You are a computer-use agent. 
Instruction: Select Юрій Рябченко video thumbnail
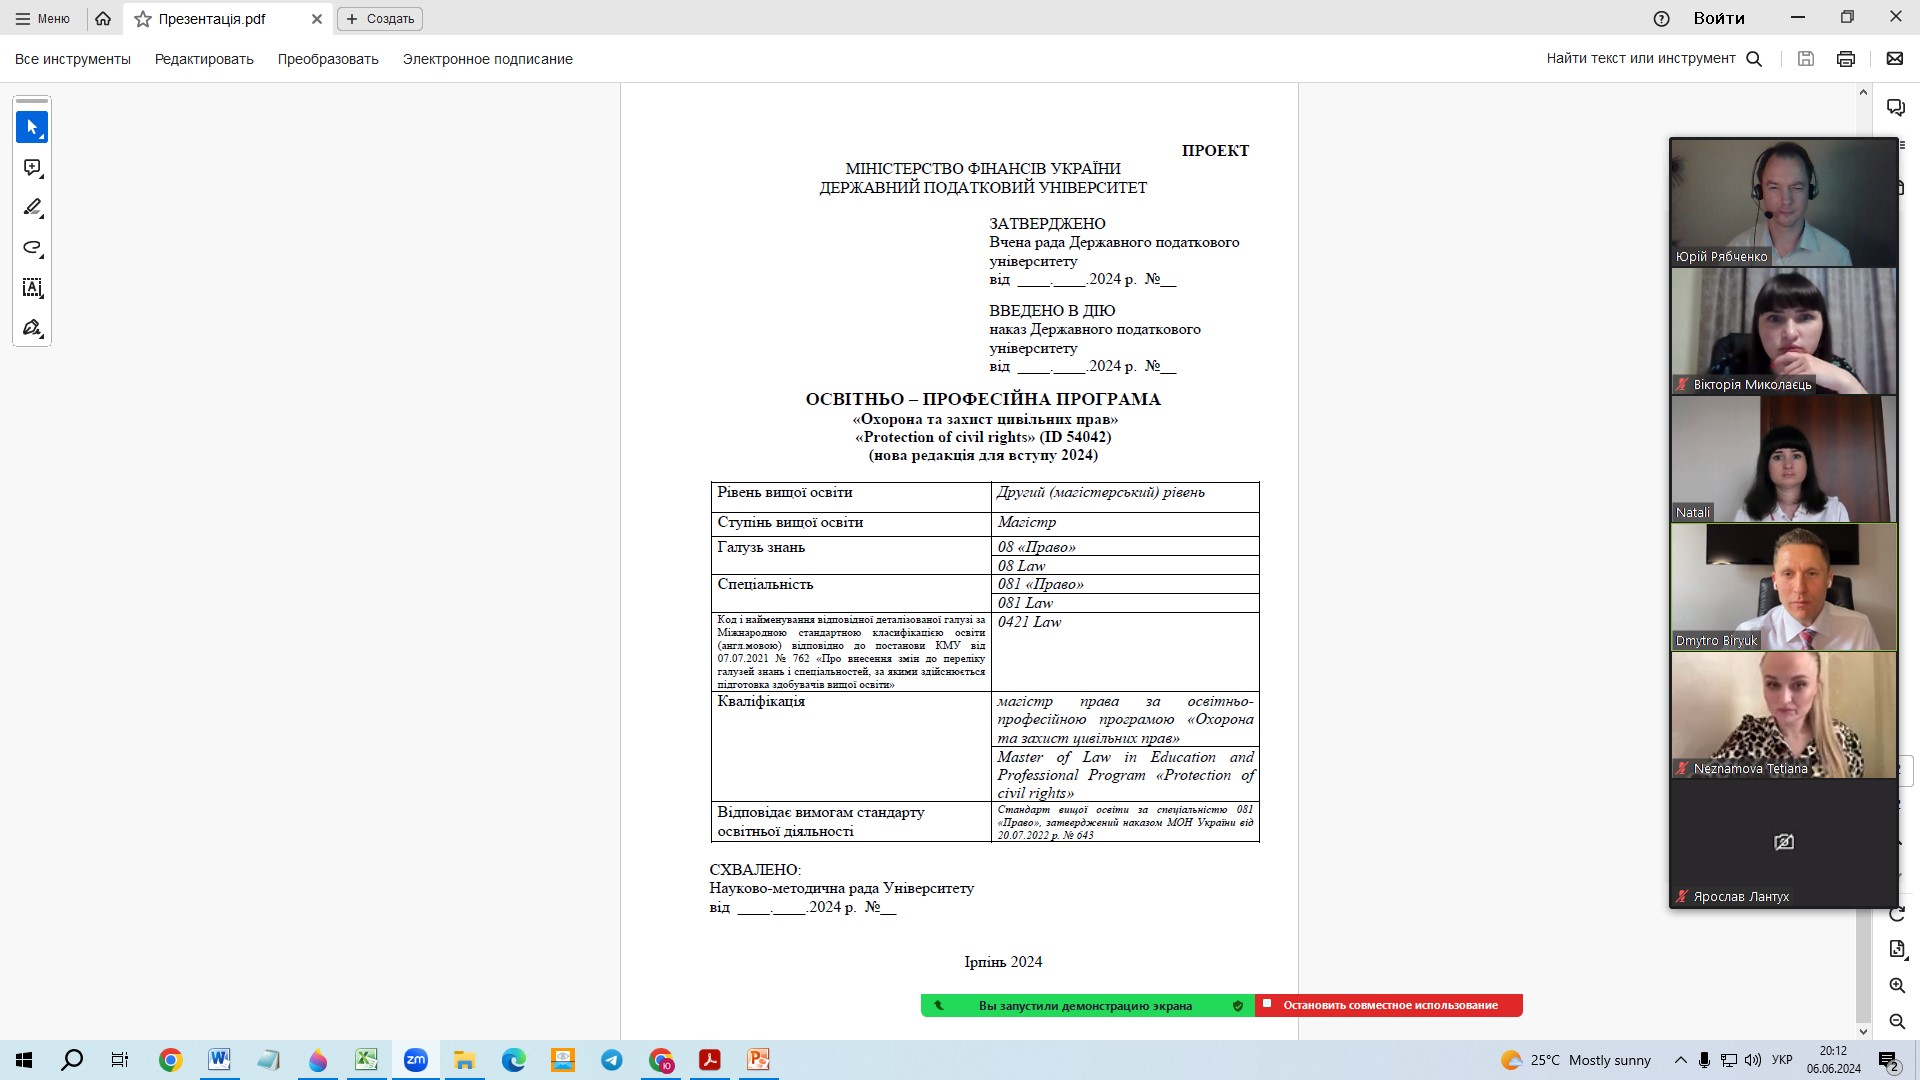tap(1784, 203)
